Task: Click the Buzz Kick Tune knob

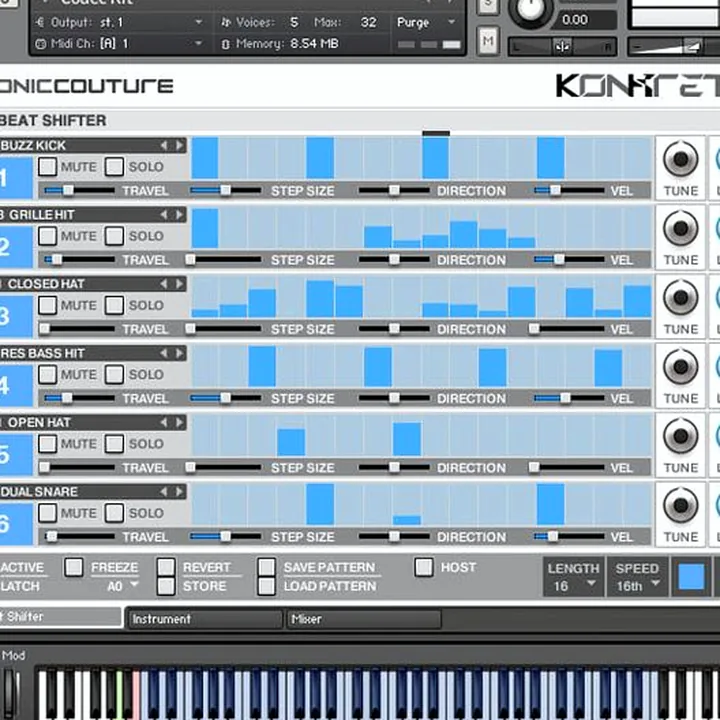Action: click(x=681, y=159)
